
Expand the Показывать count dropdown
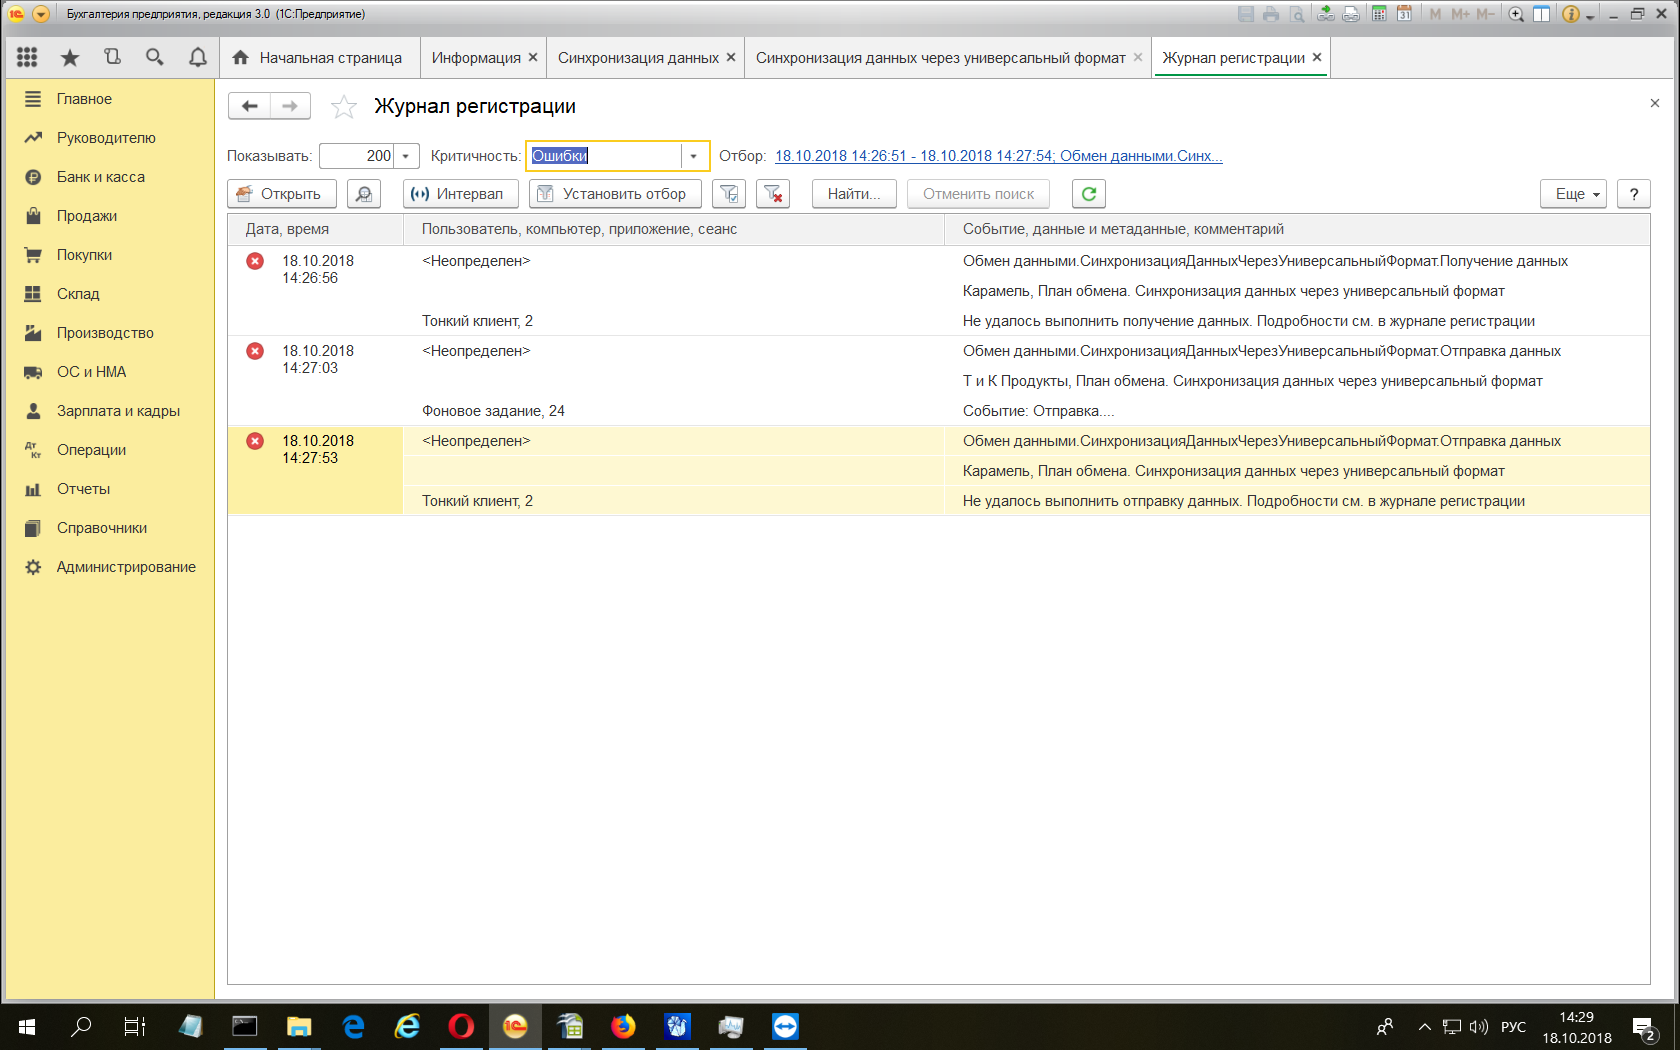[405, 156]
